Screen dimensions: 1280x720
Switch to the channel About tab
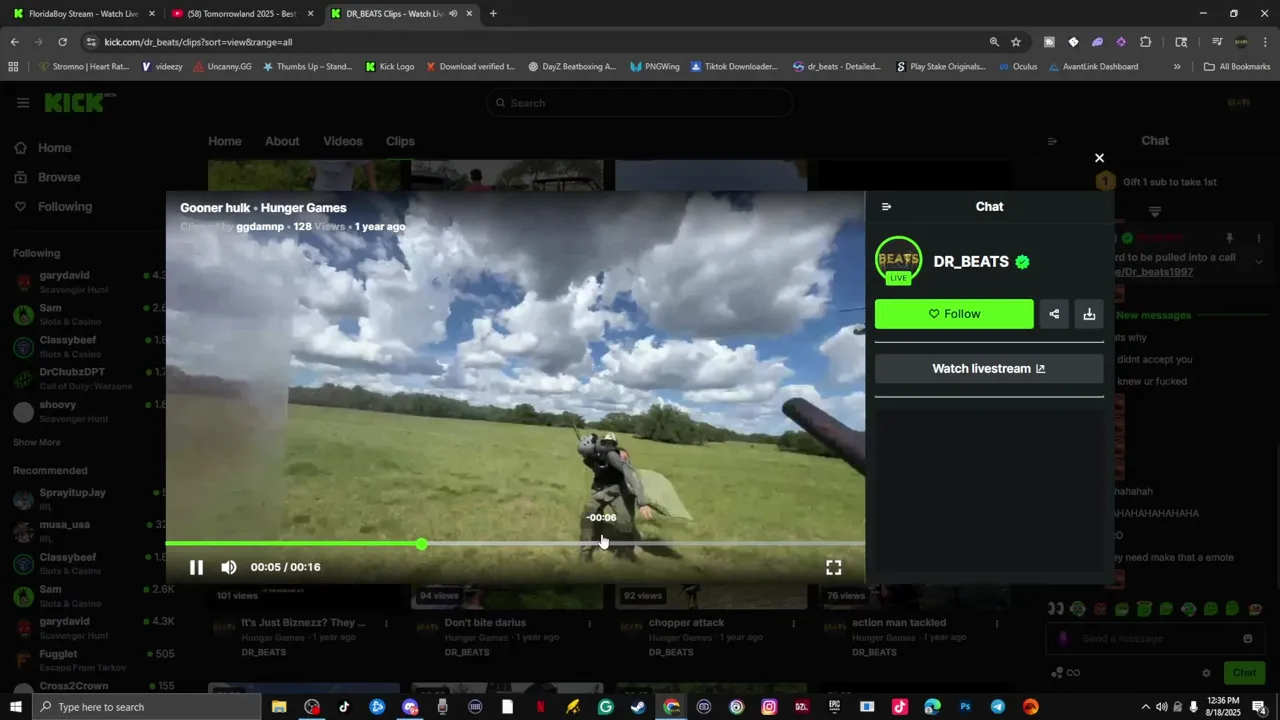coord(282,141)
